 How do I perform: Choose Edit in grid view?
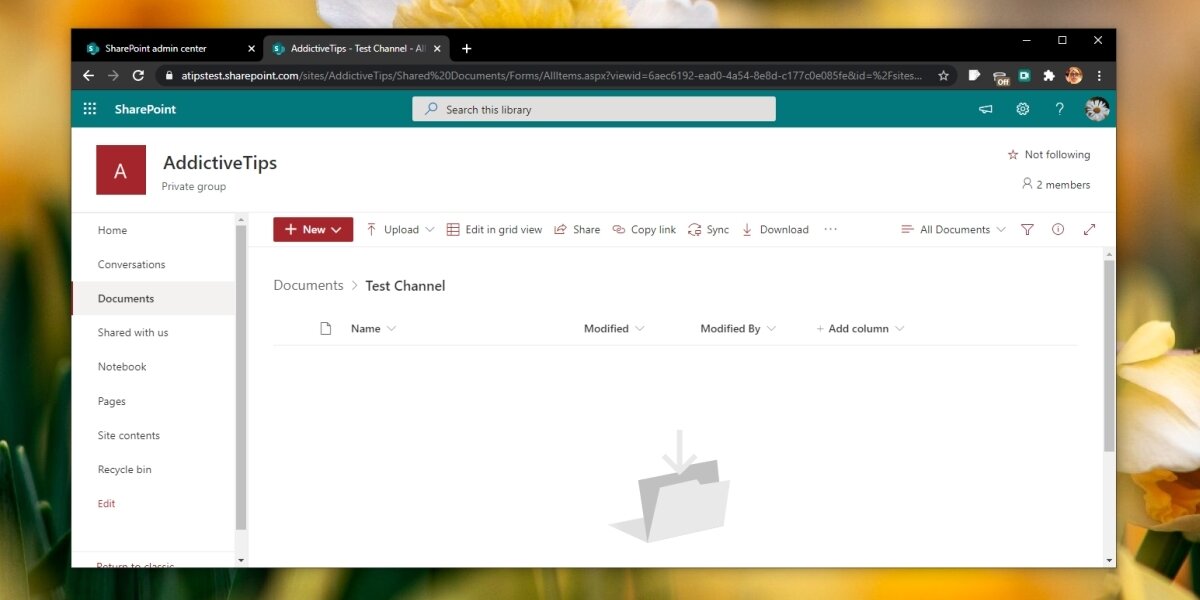tap(494, 229)
